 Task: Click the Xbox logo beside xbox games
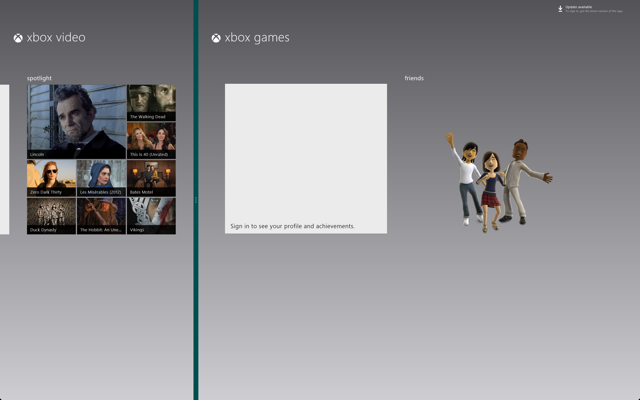click(216, 38)
